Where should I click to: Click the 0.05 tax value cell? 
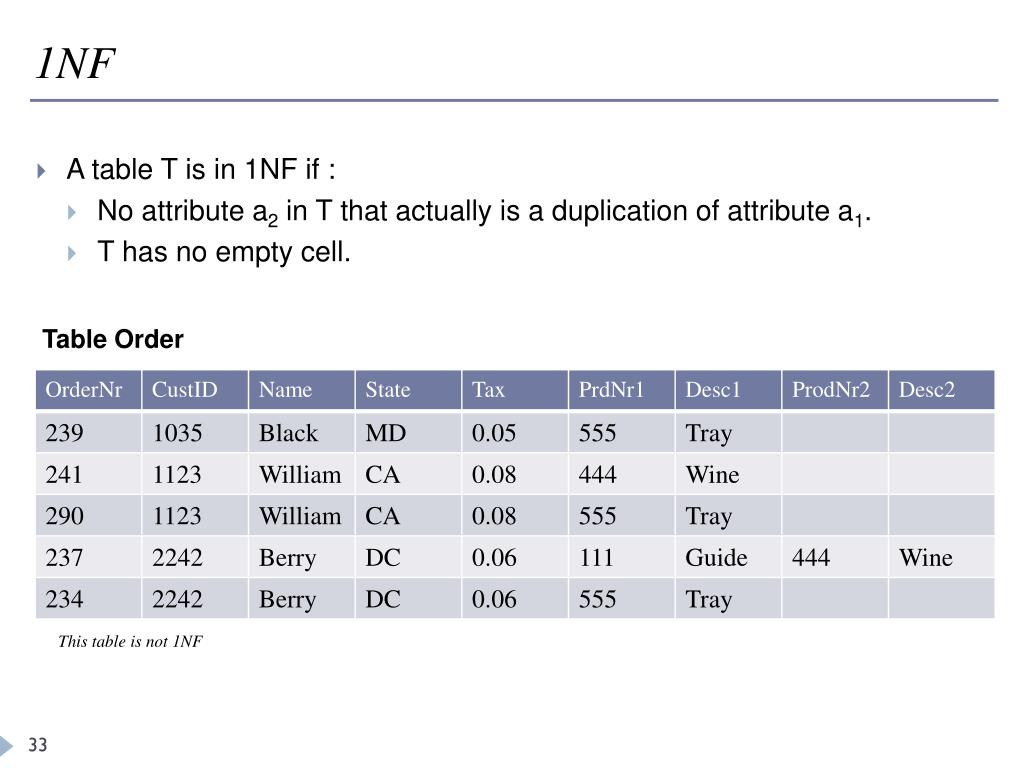tap(515, 432)
